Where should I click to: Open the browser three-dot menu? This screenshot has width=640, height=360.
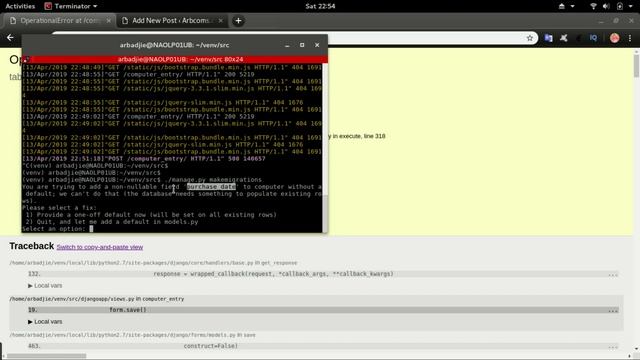click(630, 38)
